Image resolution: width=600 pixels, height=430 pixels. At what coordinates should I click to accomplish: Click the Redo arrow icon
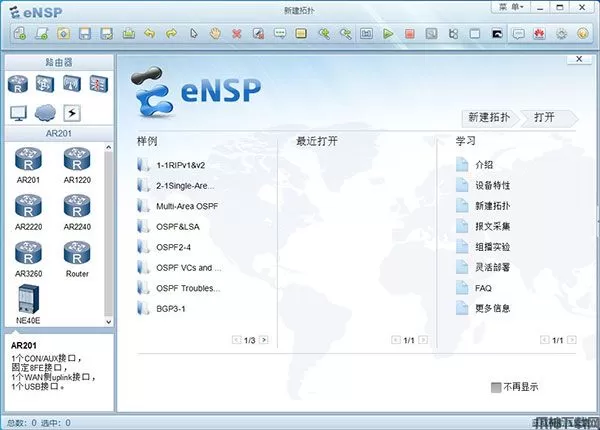point(171,34)
